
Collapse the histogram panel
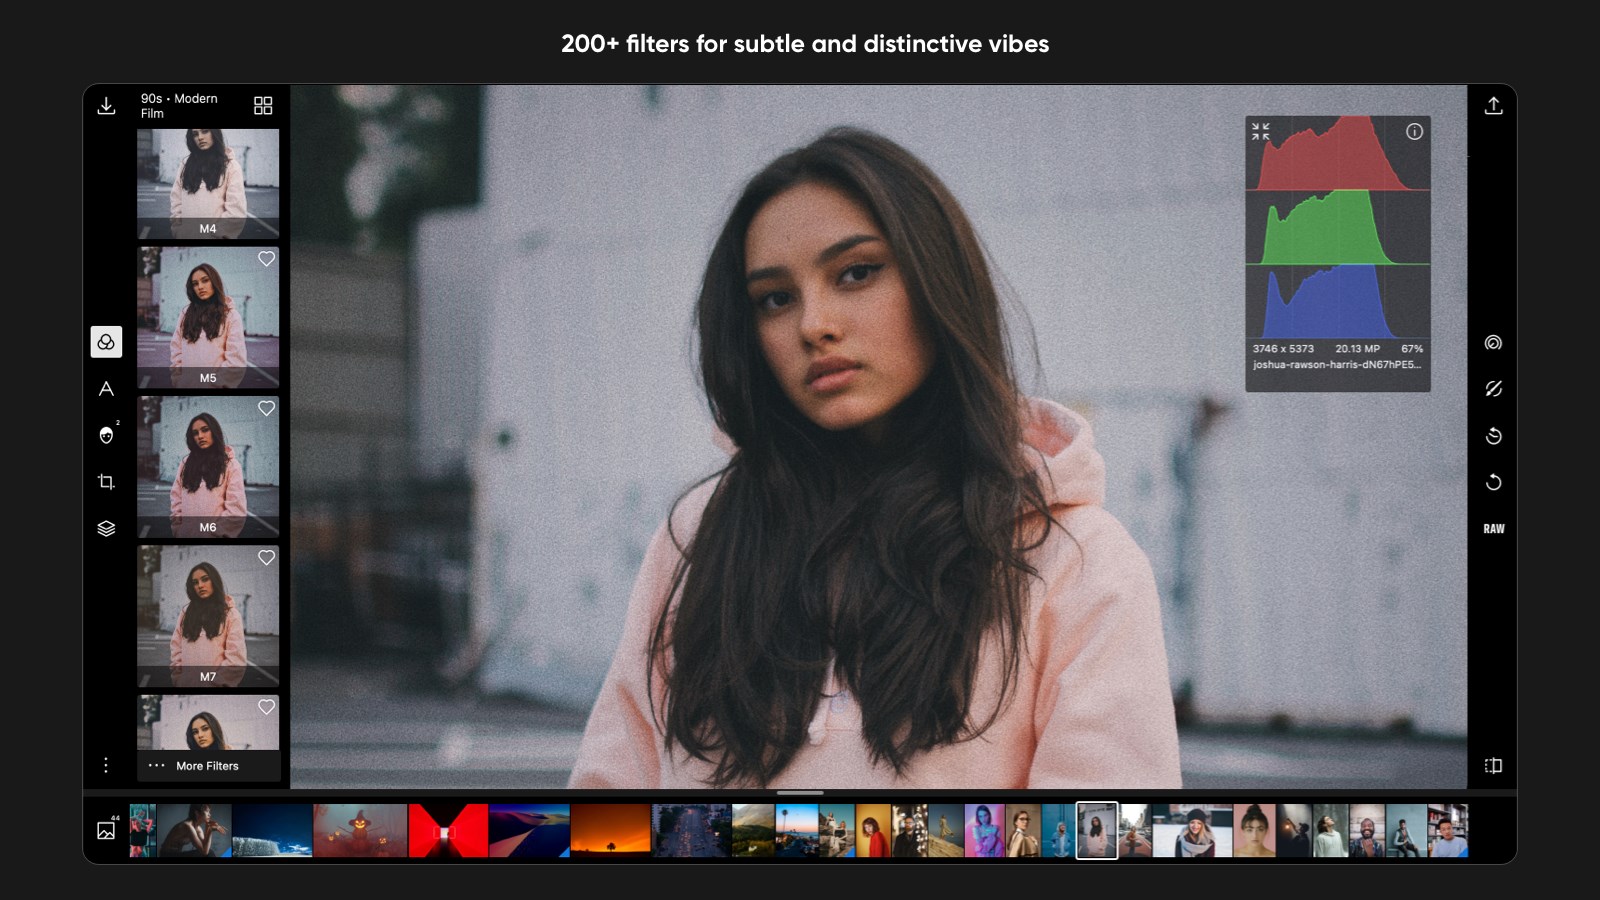1260,130
